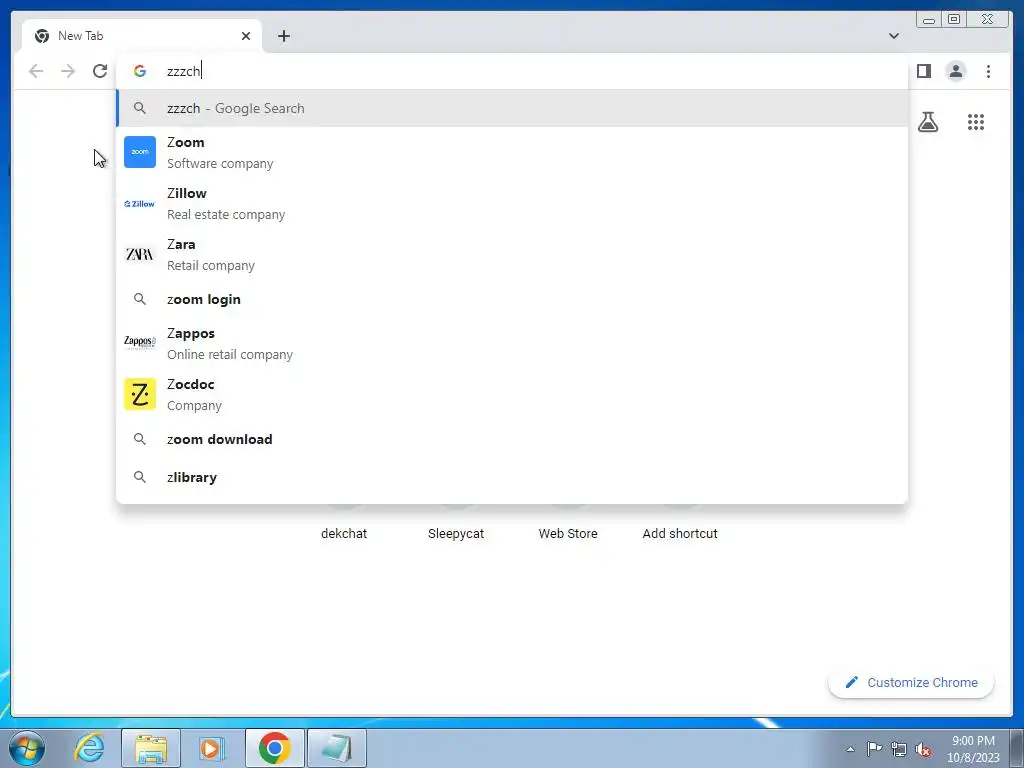Pick the 'zlibrary' suggestion
The image size is (1024, 768).
(512, 477)
